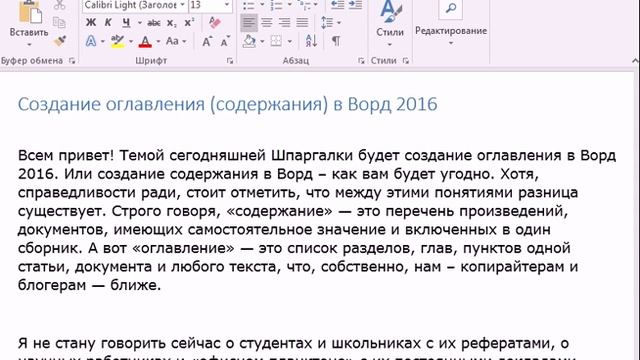Select the Format Painter brush
The width and height of the screenshot is (640, 360).
(x=60, y=41)
